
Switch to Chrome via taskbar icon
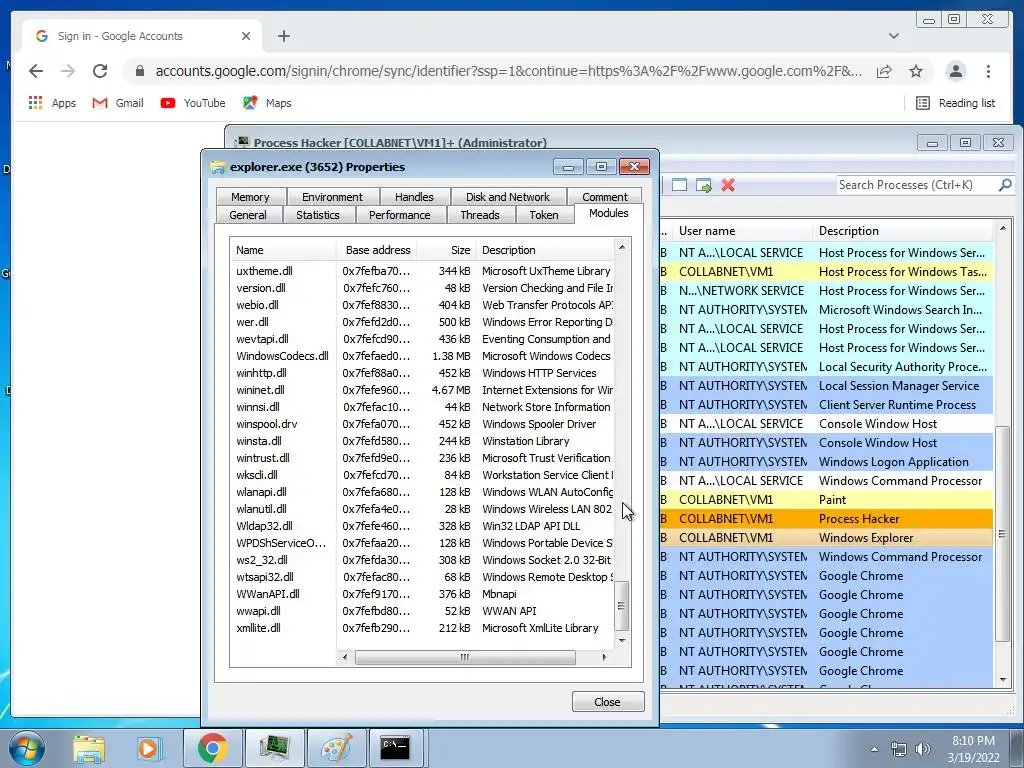click(x=212, y=748)
